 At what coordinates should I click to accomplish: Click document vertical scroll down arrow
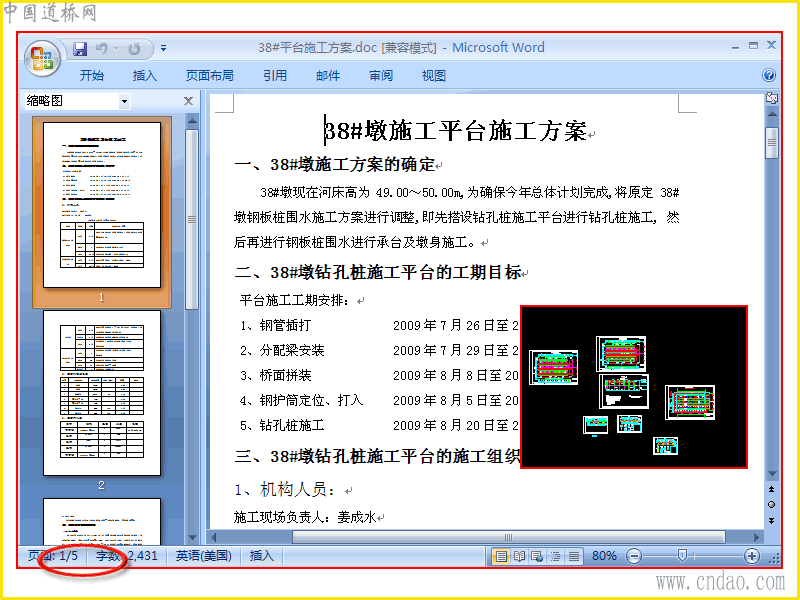click(x=772, y=474)
